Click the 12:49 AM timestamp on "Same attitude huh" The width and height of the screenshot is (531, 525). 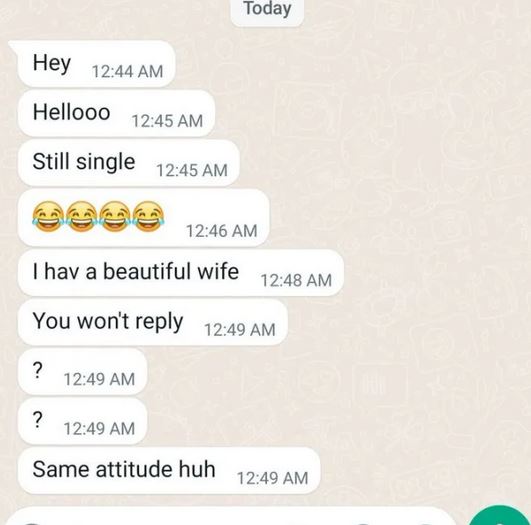[x=273, y=478]
